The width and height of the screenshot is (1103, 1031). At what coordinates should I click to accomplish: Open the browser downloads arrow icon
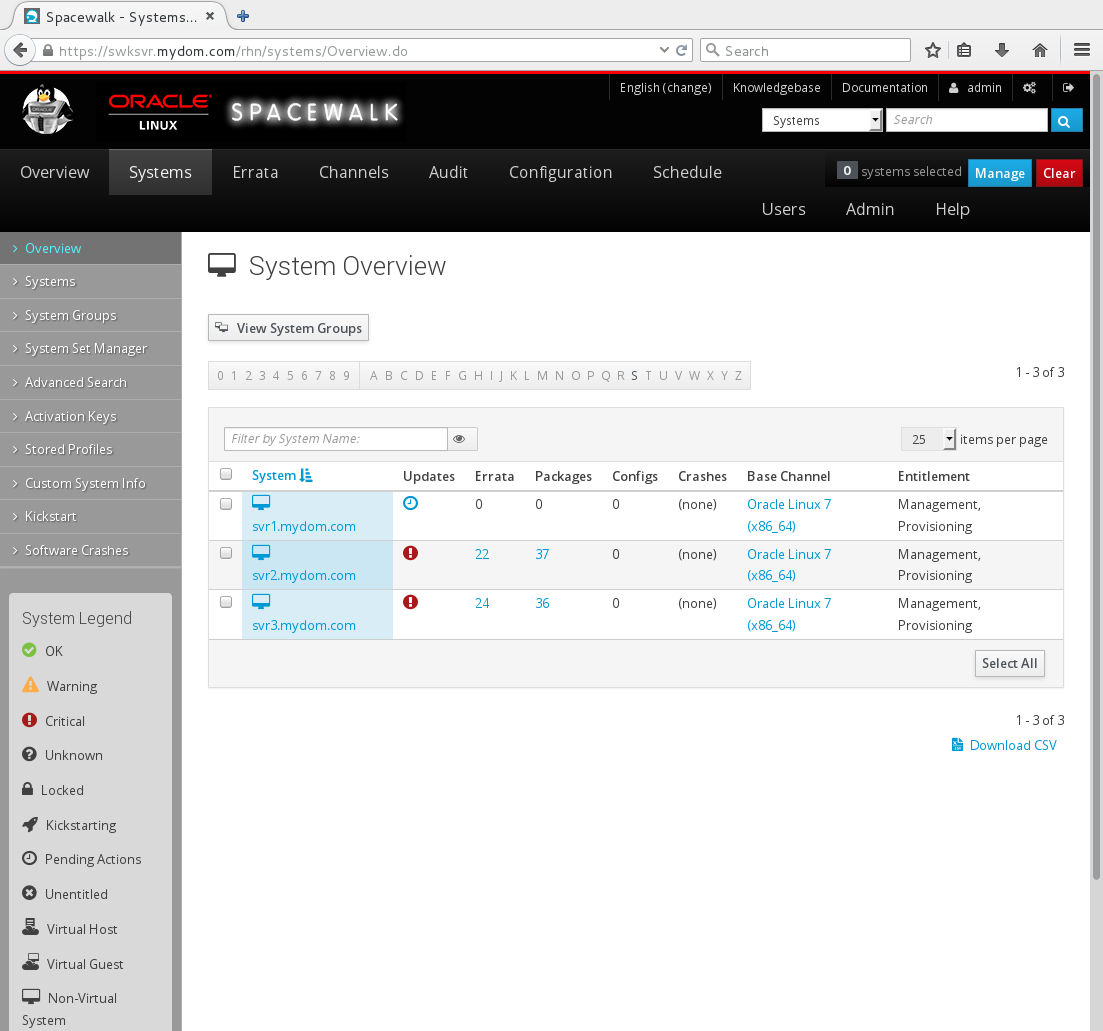(1002, 50)
